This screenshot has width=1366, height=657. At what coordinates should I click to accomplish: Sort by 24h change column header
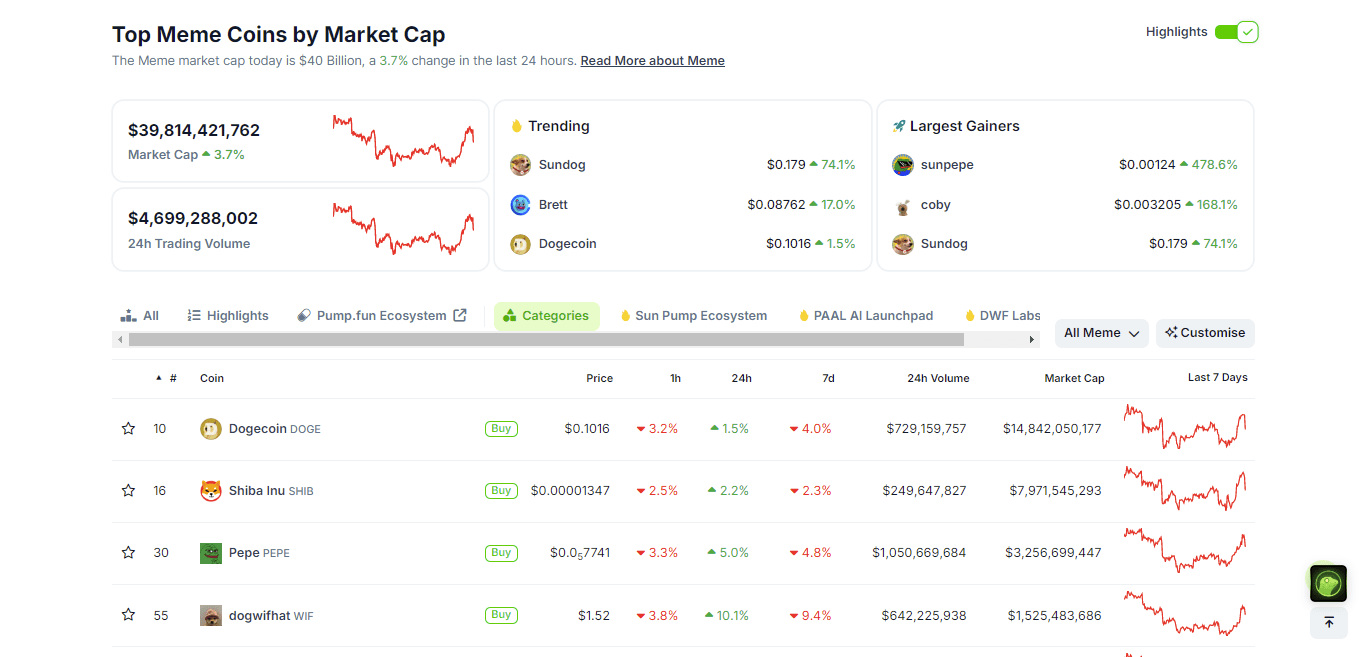click(x=741, y=378)
